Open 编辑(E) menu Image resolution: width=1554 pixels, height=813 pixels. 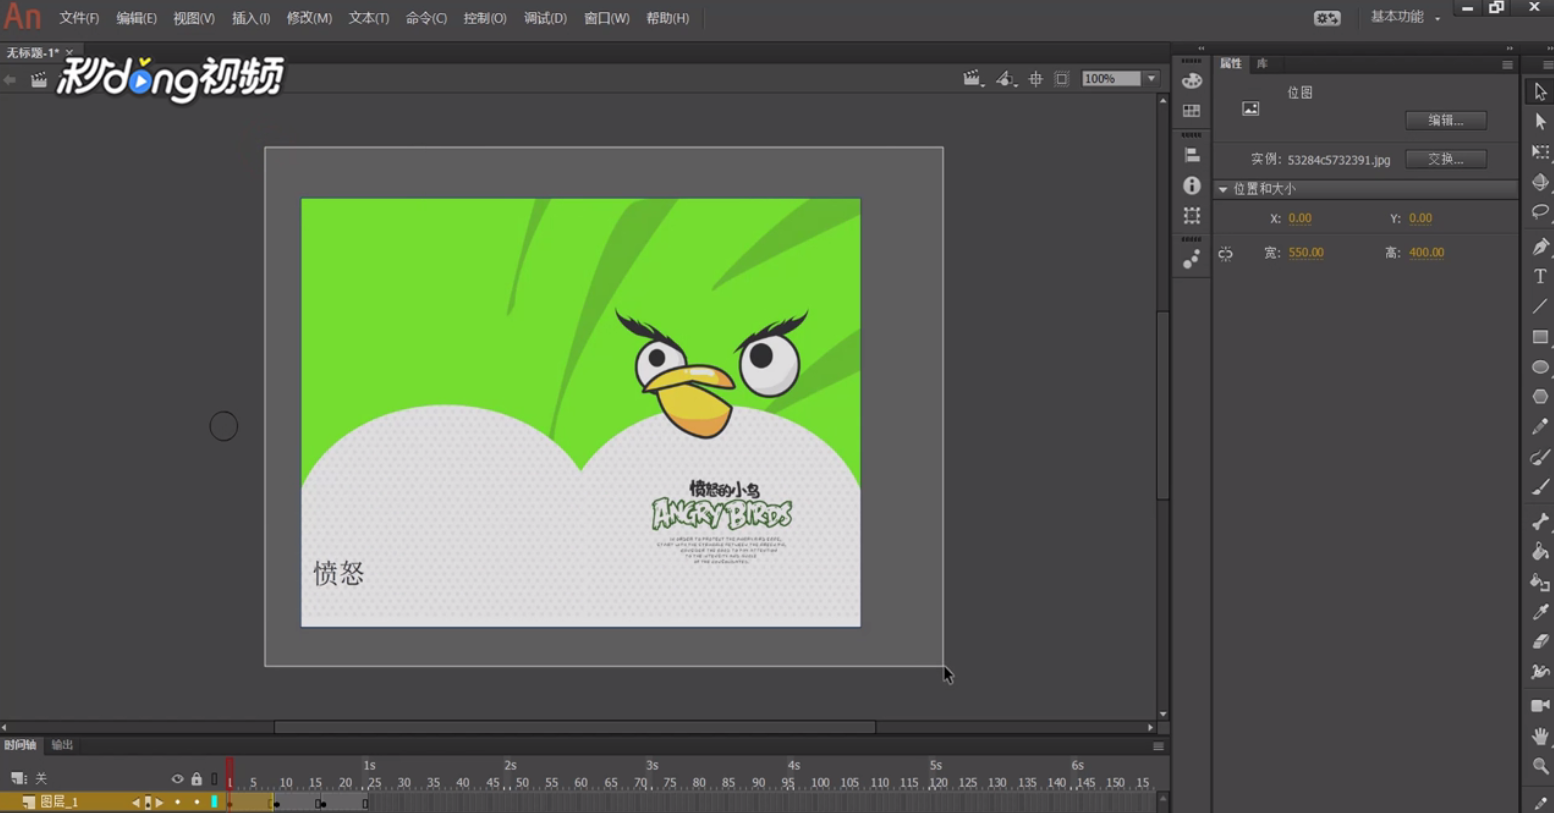coord(136,18)
